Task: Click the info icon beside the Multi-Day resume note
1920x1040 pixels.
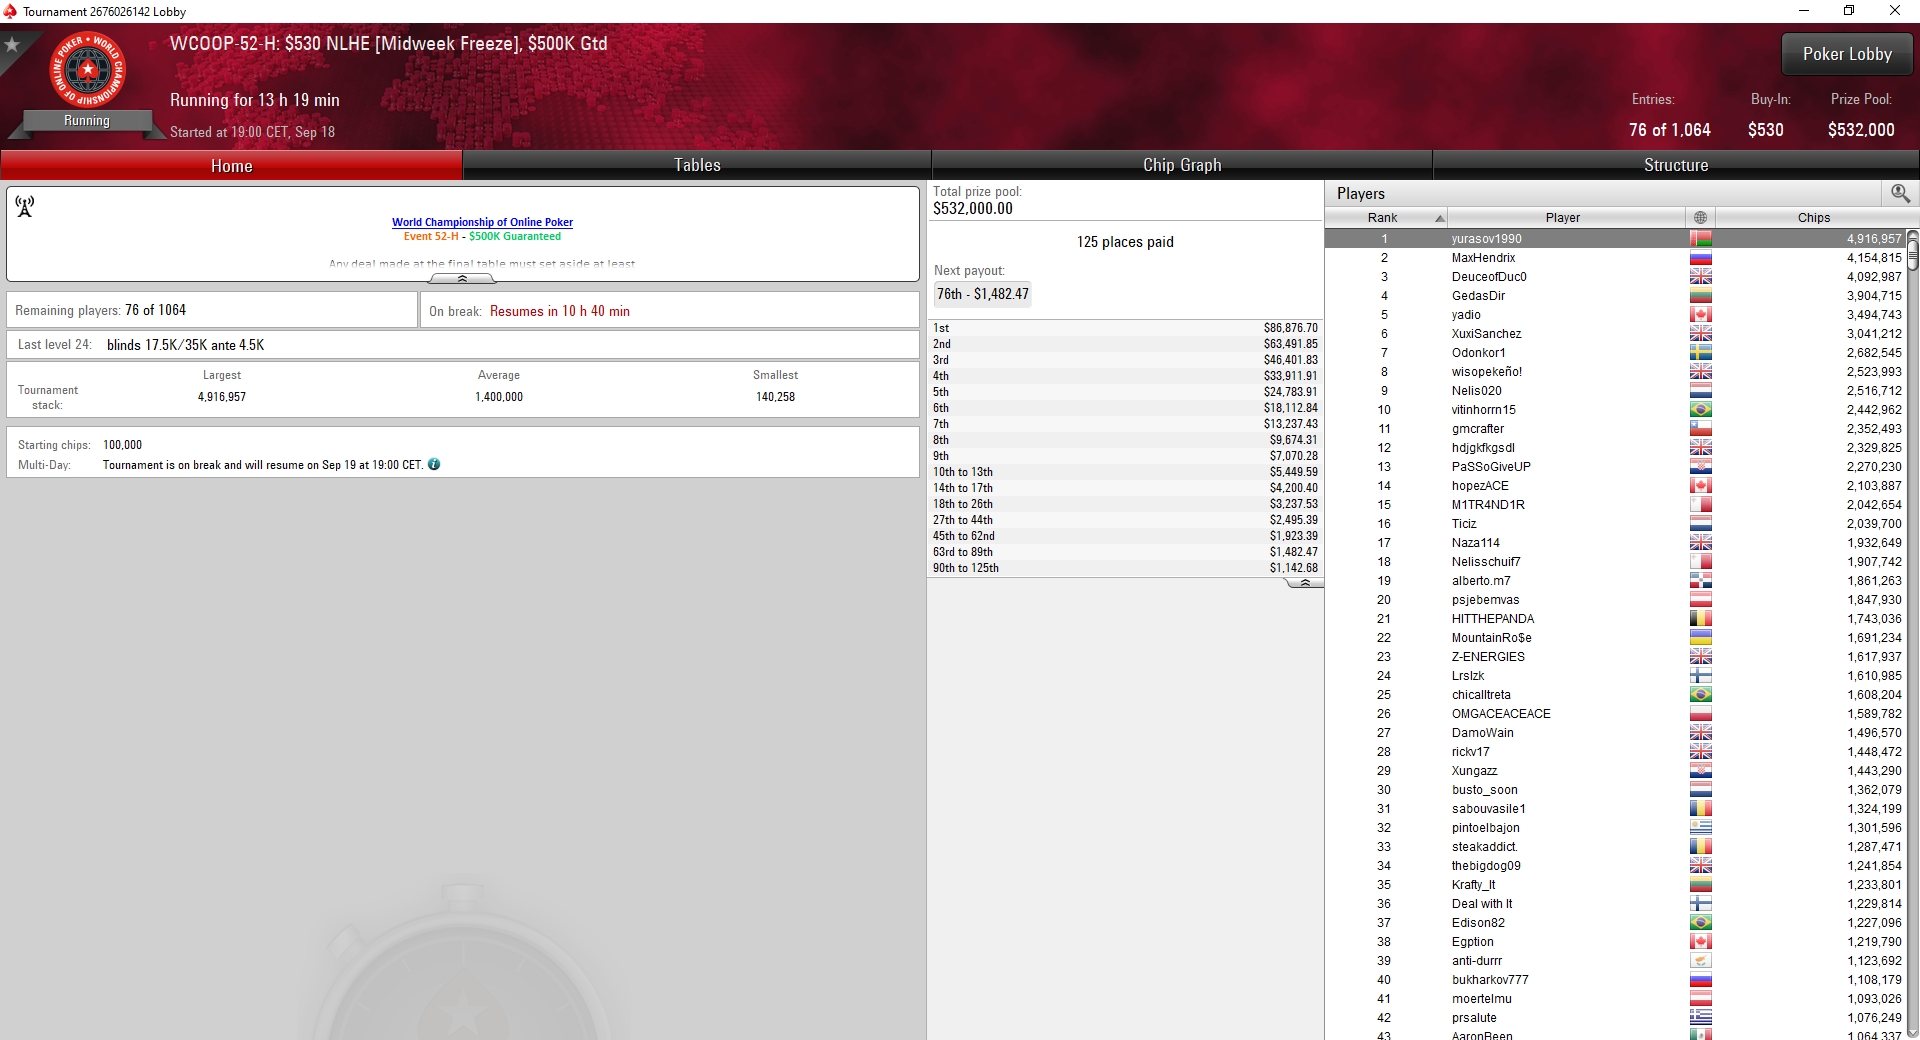Action: pyautogui.click(x=434, y=464)
